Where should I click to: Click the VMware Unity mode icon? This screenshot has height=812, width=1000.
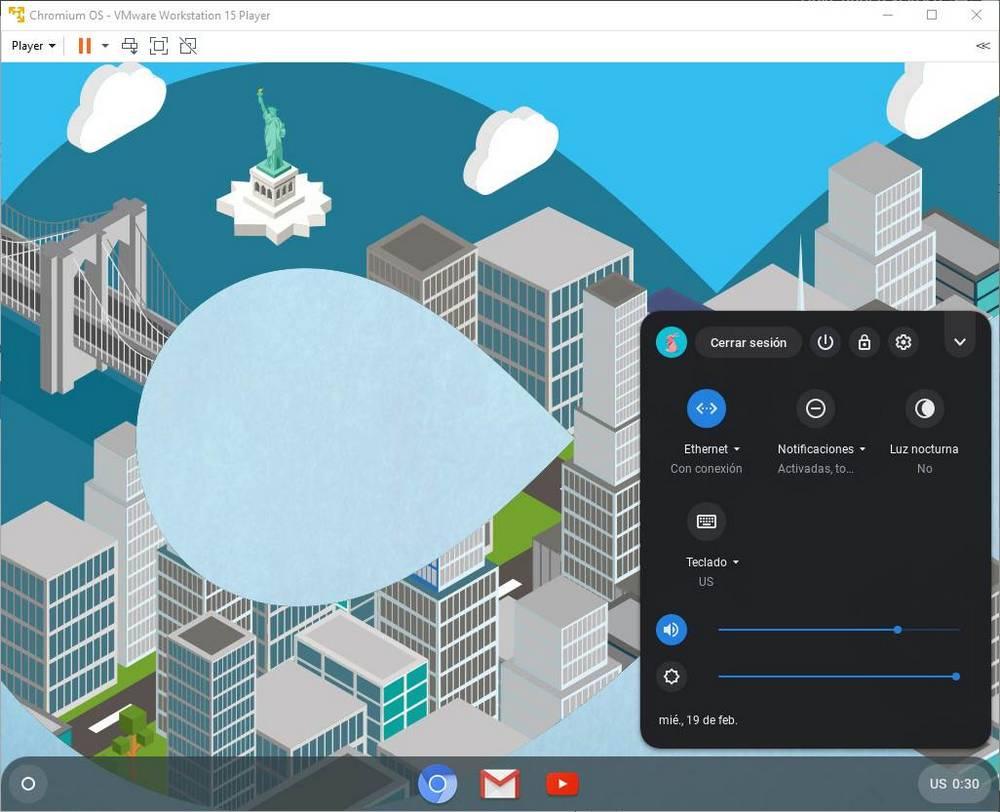188,46
